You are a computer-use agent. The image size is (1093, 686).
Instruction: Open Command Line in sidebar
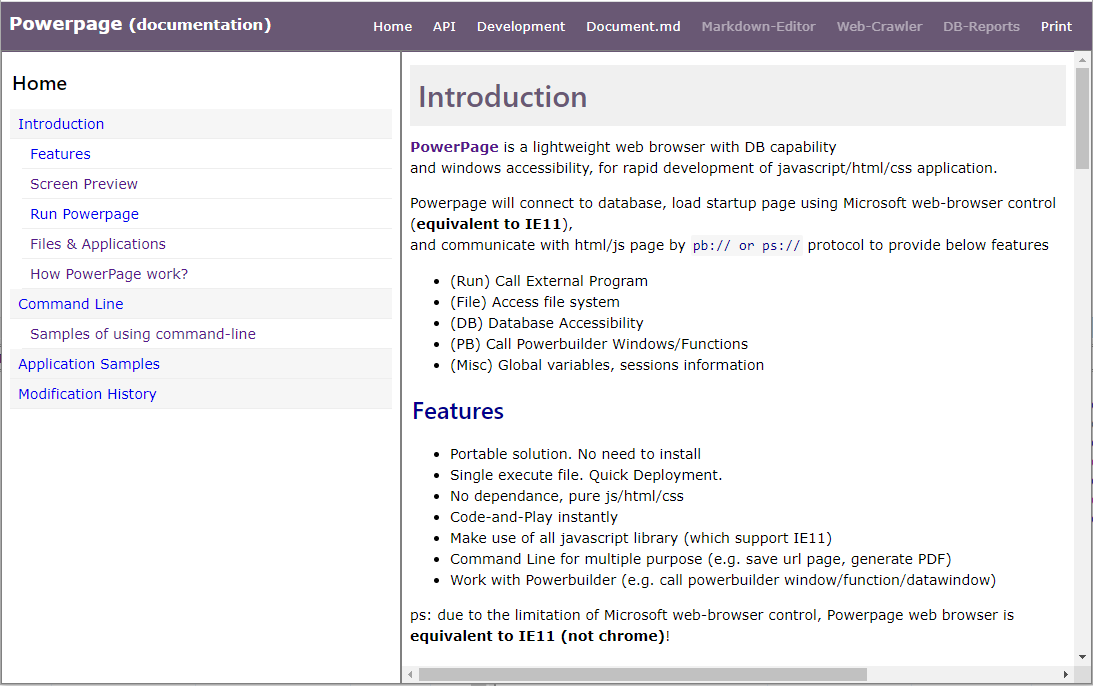[x=70, y=304]
